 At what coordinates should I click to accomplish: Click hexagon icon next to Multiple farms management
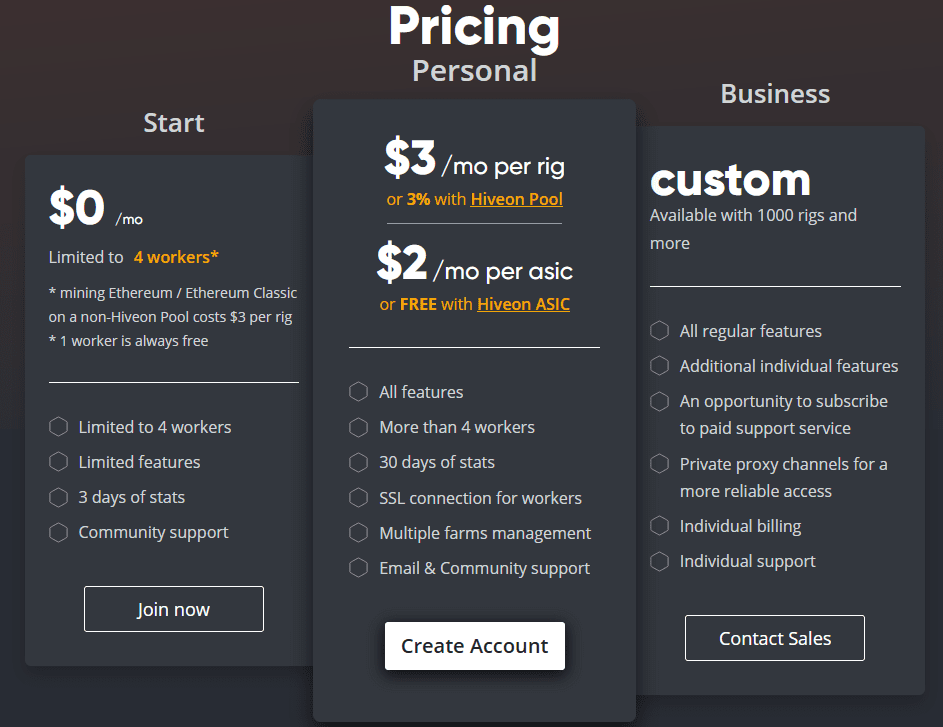click(358, 533)
